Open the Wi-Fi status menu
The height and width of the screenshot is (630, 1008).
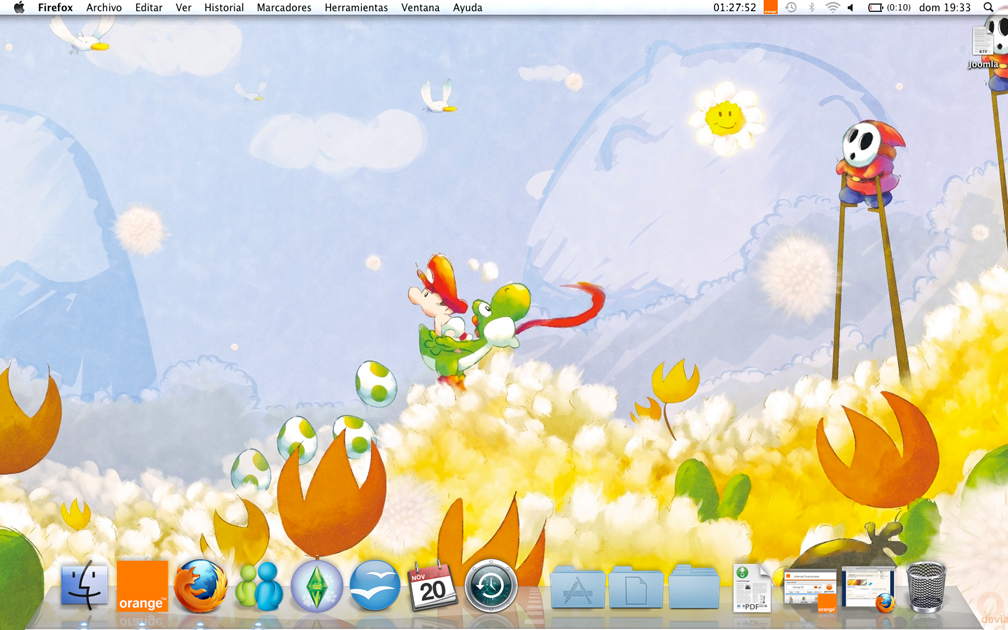[832, 8]
